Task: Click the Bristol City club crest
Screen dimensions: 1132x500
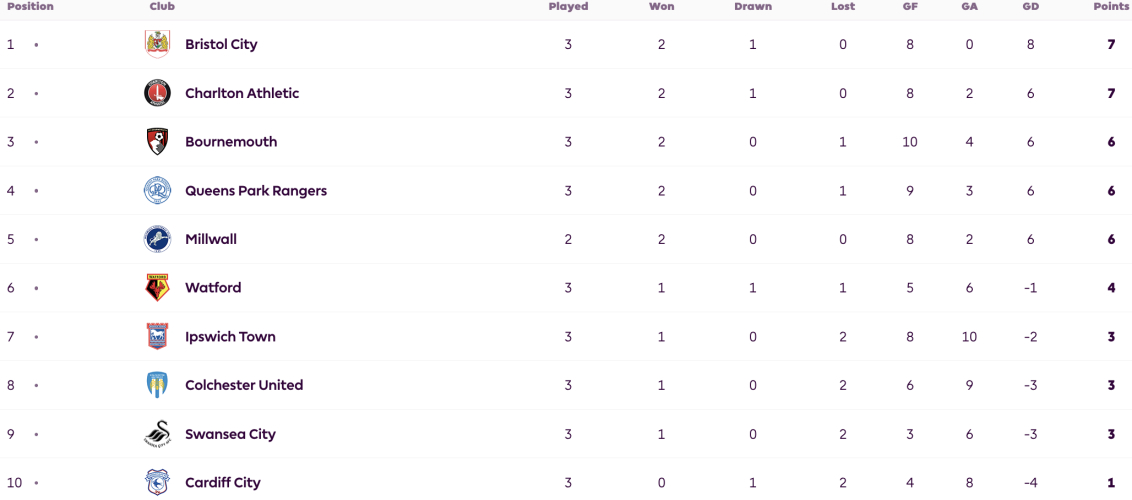Action: pyautogui.click(x=157, y=44)
